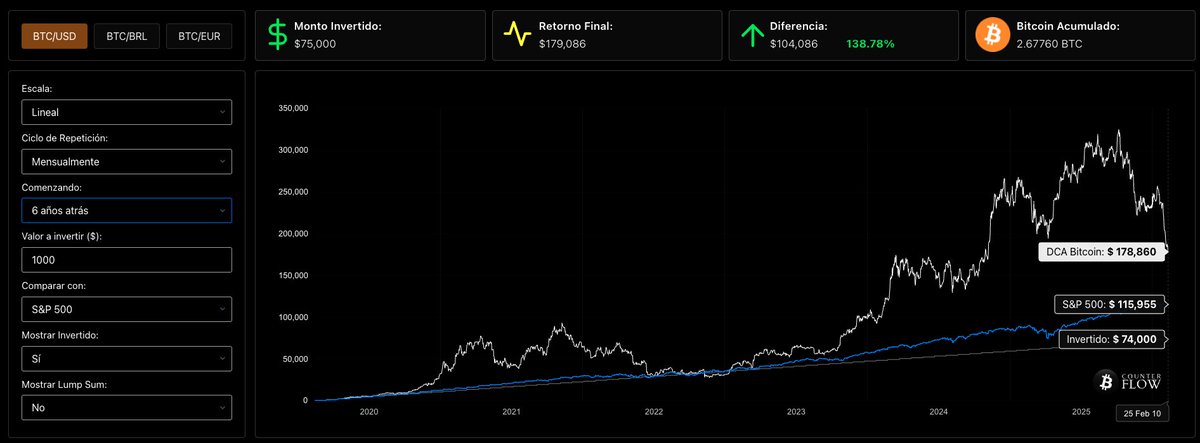Click the $104,086 Diferencia value
Image resolution: width=1200 pixels, height=443 pixels.
pos(794,45)
